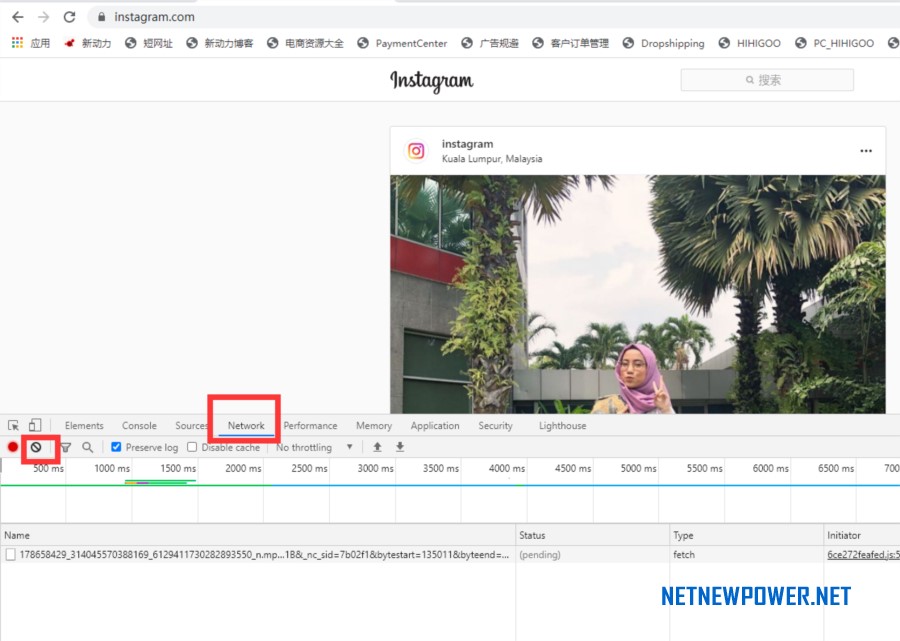
Task: Click the fetch type cell
Action: [x=684, y=554]
